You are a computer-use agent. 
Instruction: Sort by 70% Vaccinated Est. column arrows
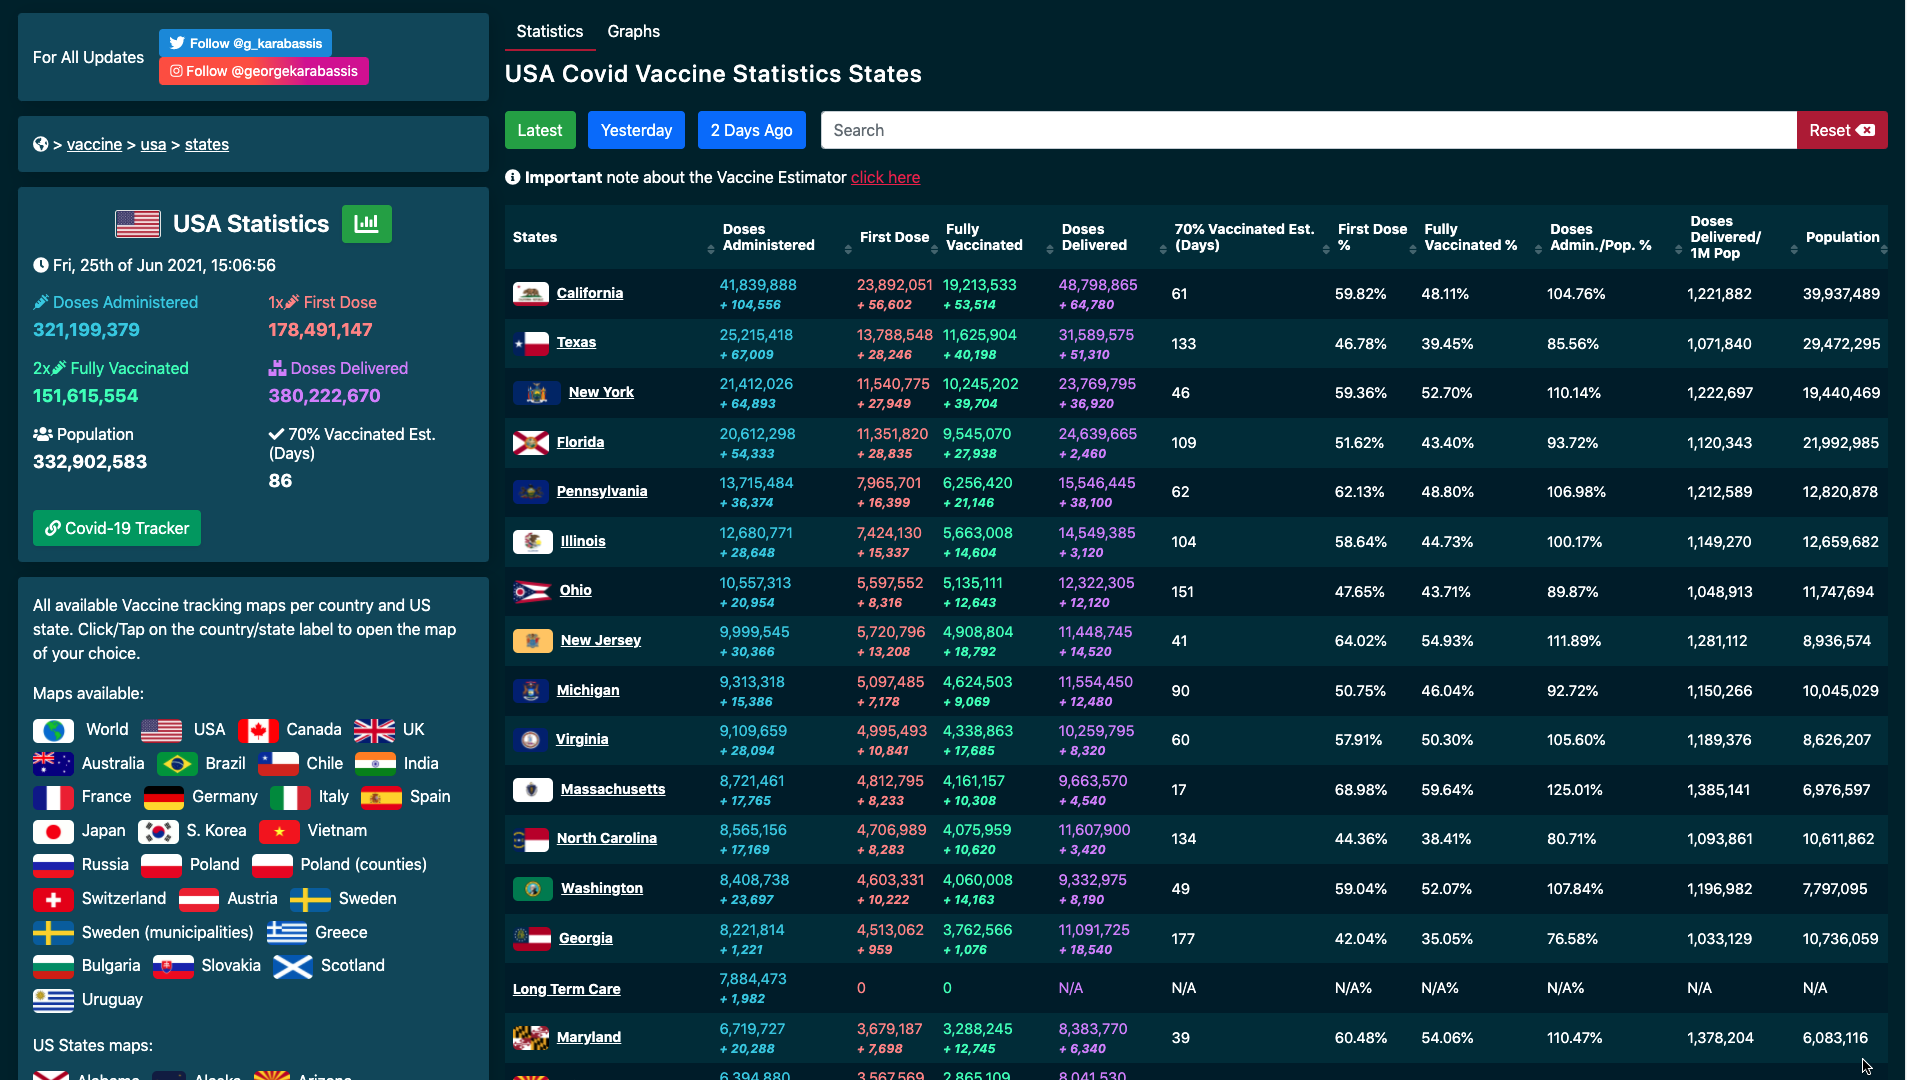[1326, 249]
